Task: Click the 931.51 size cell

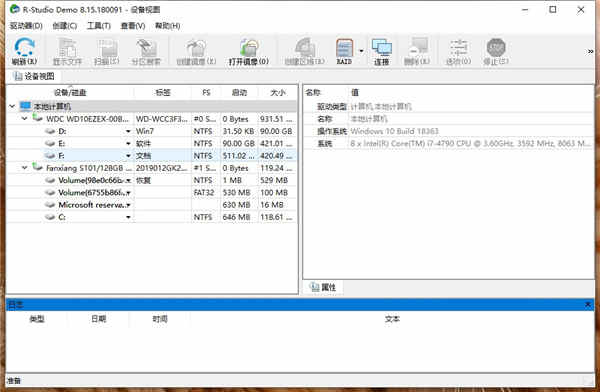Action: click(276, 119)
